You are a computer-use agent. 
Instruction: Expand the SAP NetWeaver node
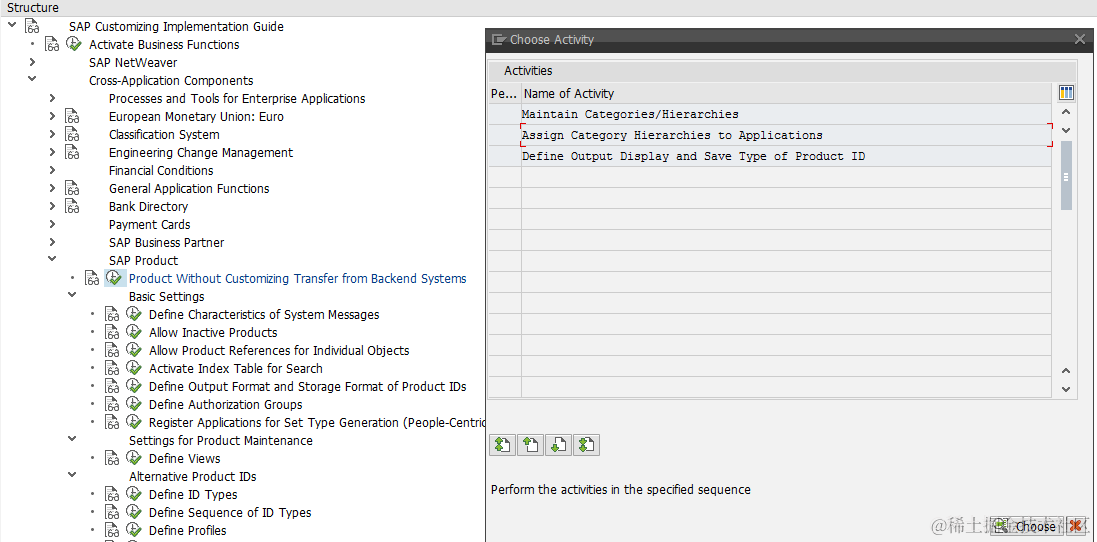click(32, 62)
